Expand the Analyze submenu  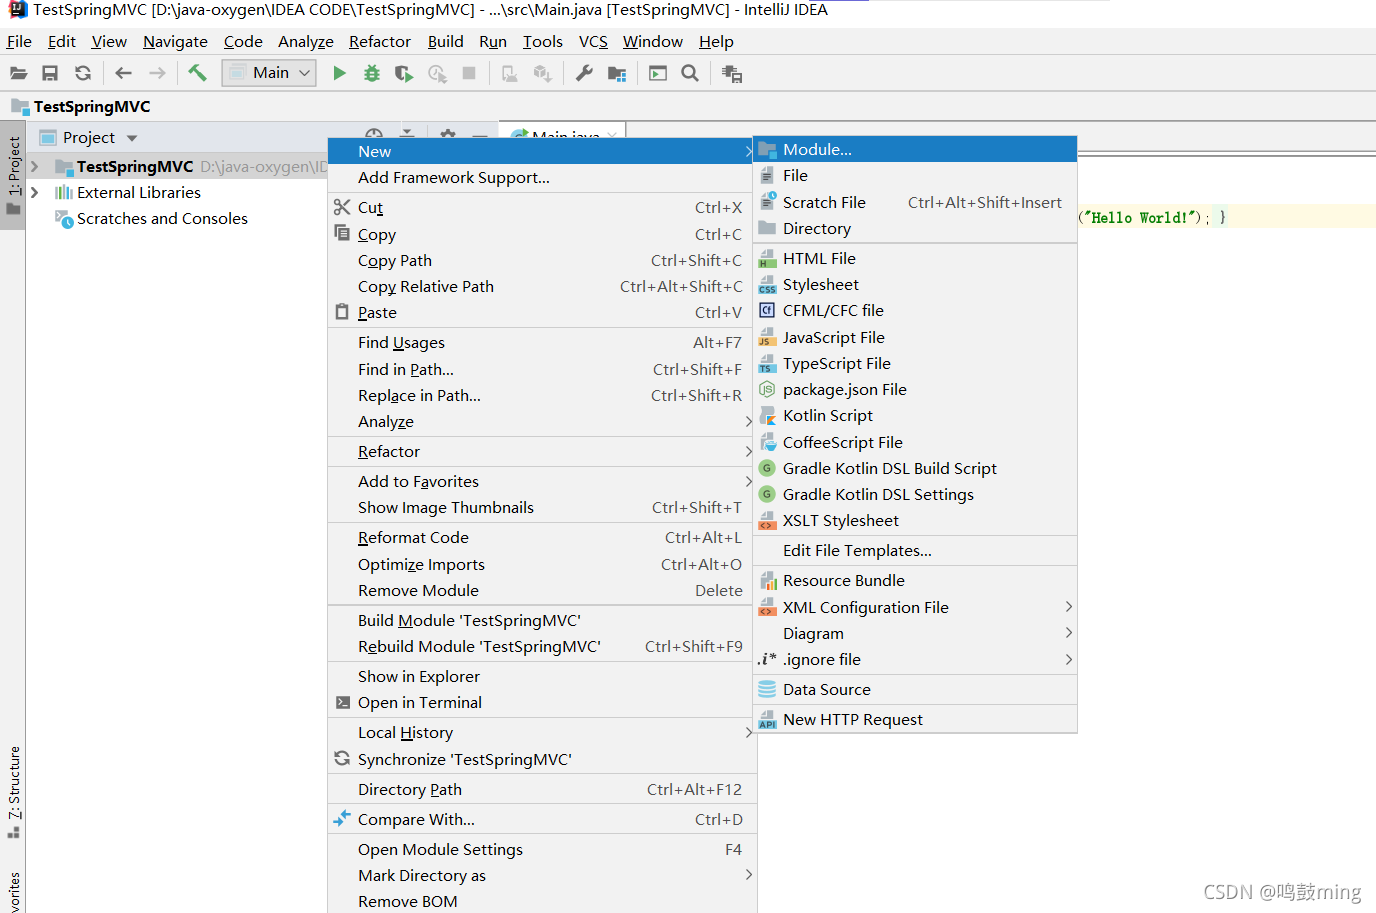coord(542,421)
